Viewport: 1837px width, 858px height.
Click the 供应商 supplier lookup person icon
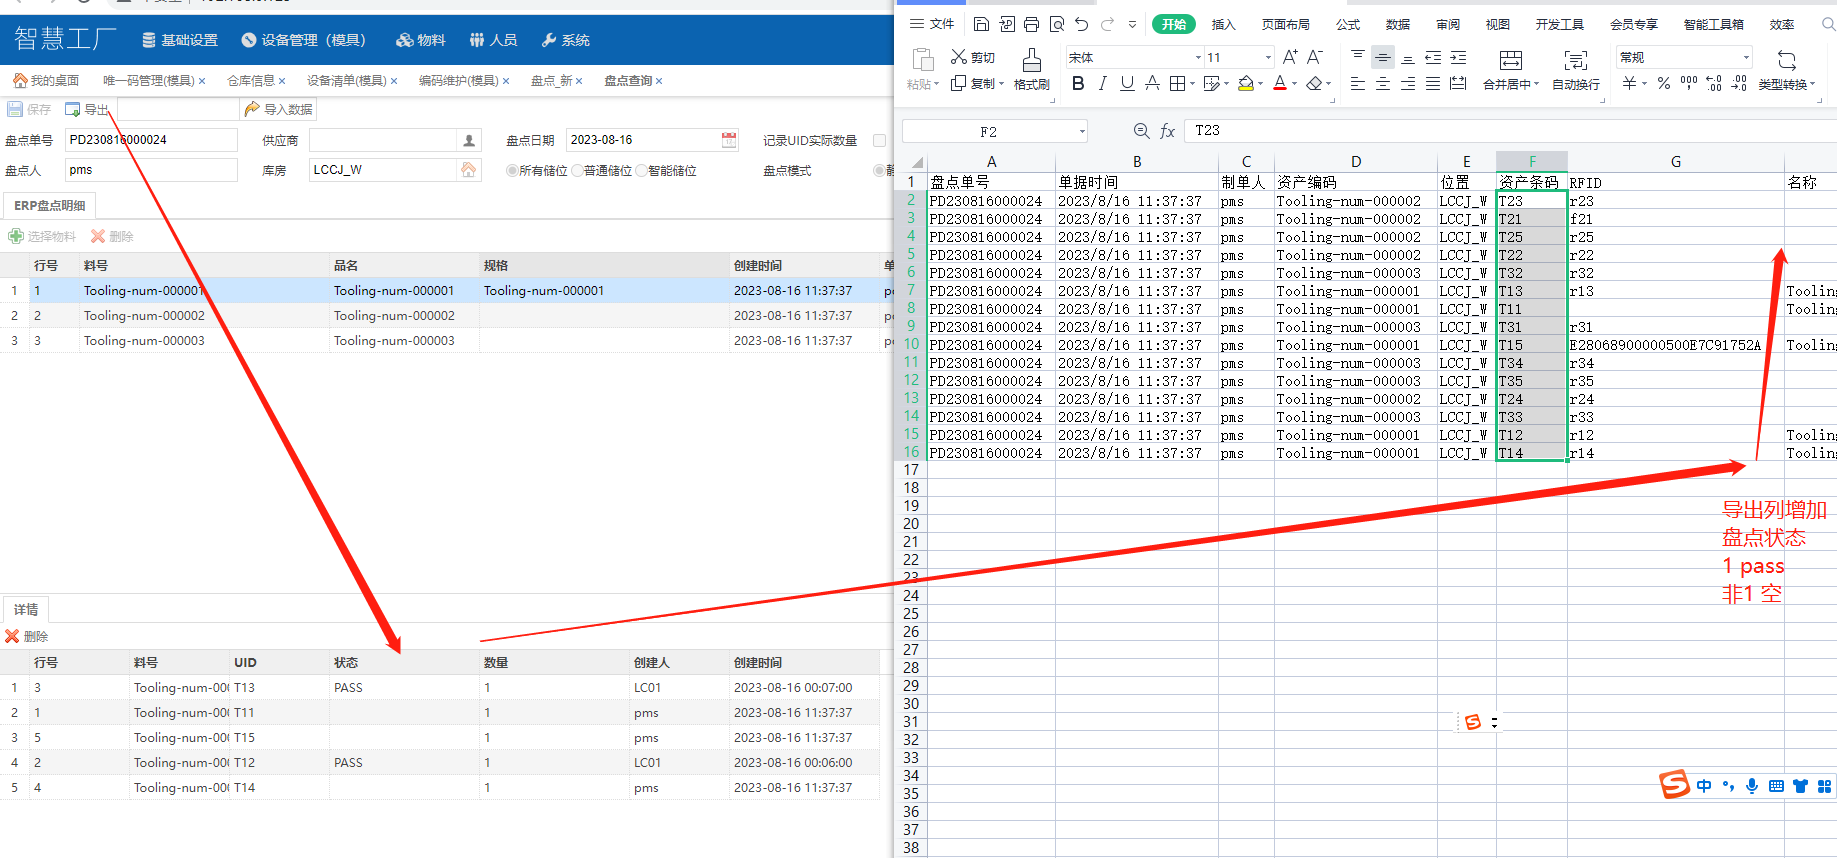pyautogui.click(x=468, y=141)
